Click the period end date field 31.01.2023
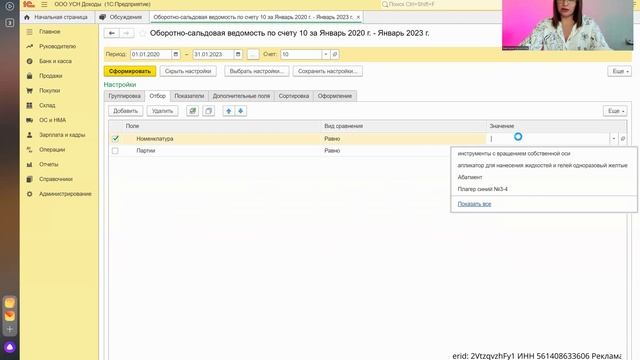The height and width of the screenshot is (360, 640). 213,54
